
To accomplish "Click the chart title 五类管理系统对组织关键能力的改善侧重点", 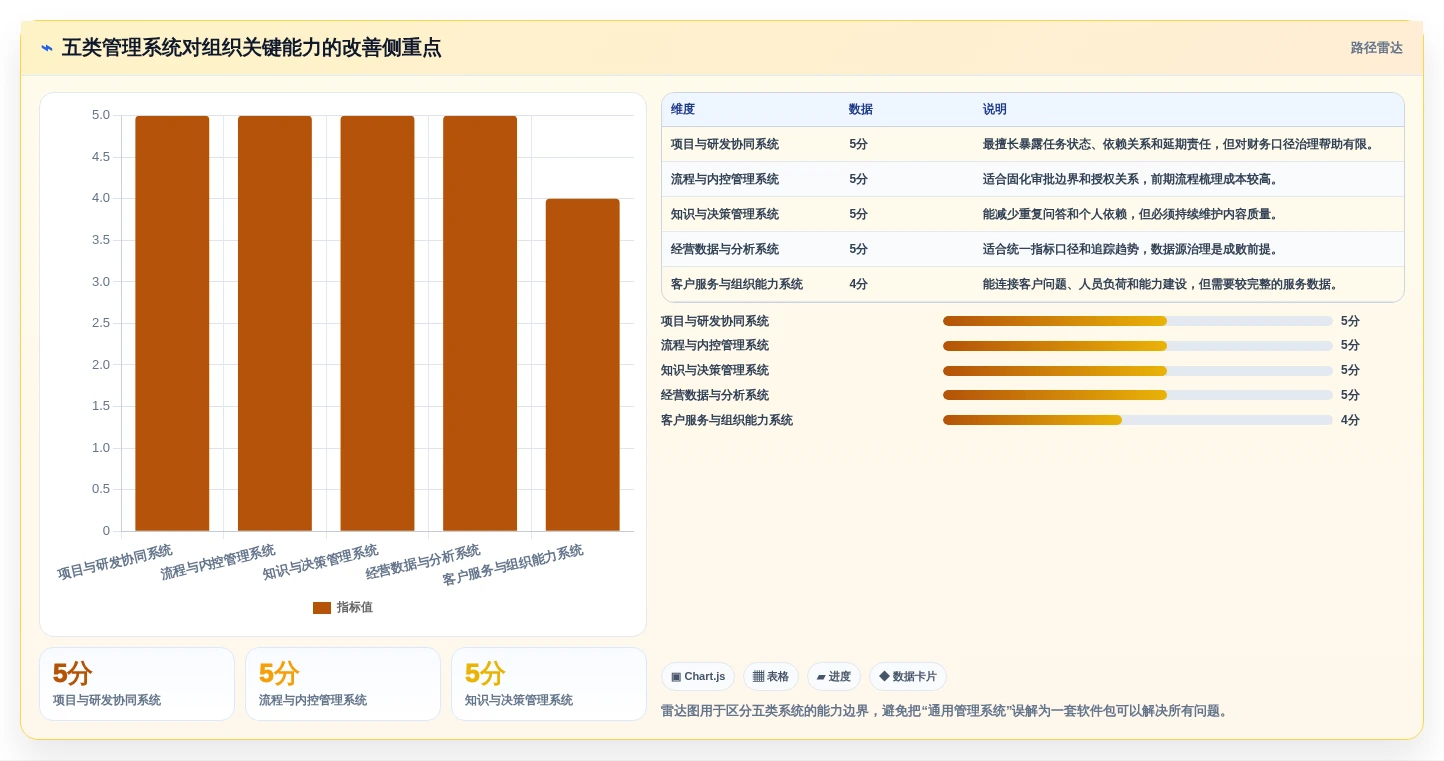I will (251, 48).
